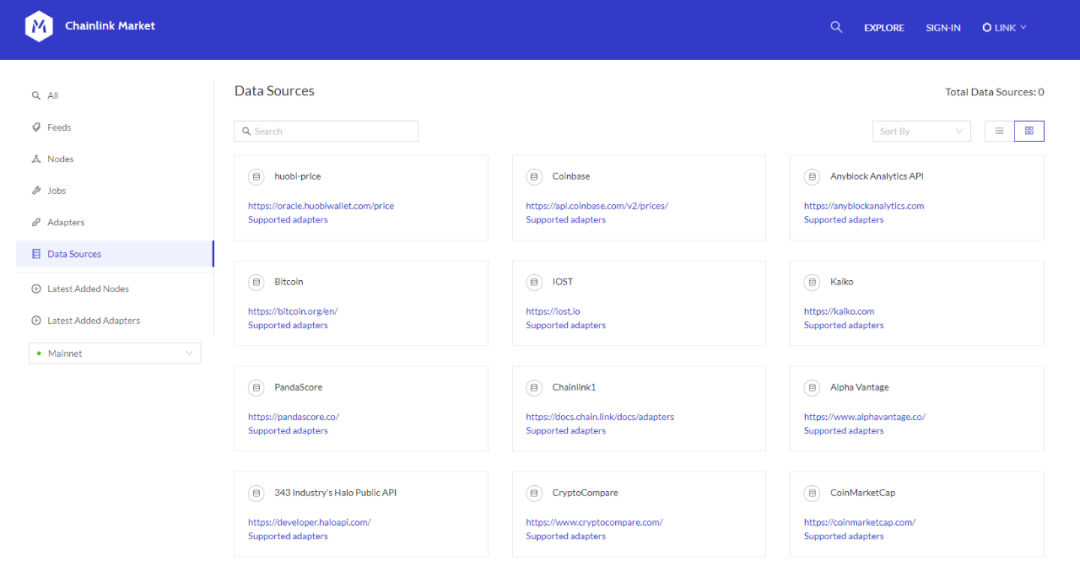Screen dimensions: 1080x572
Task: Click Supported adapters under Kaiko
Action: tap(843, 325)
